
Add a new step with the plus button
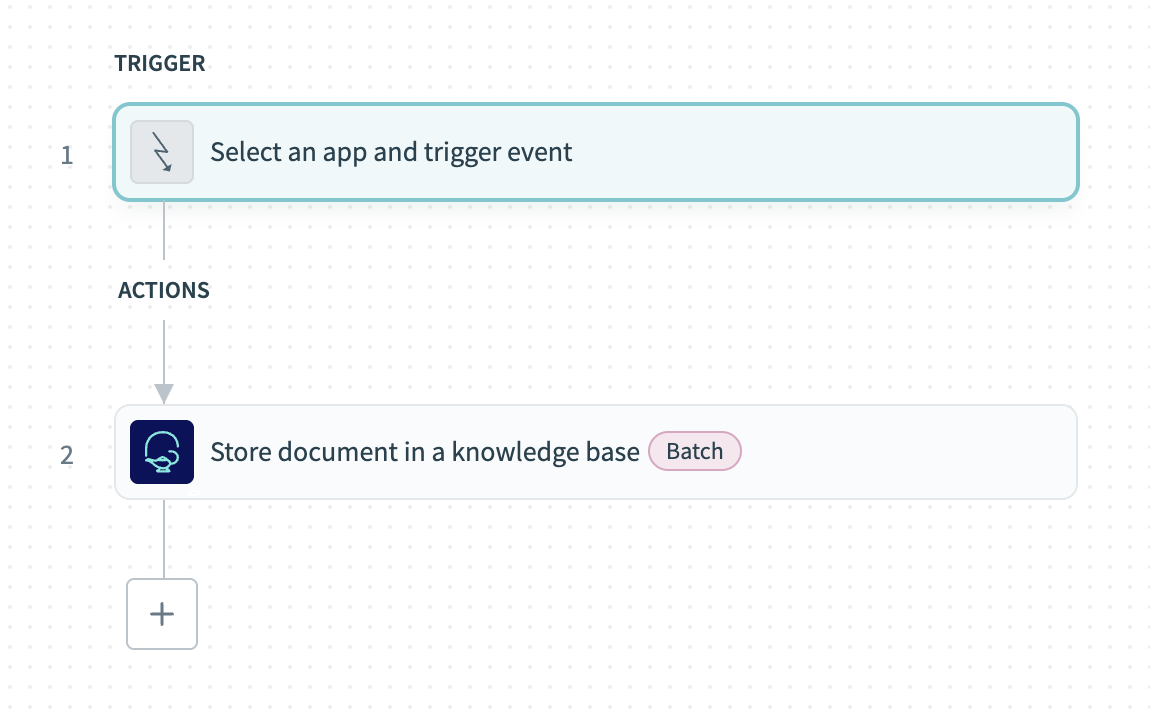pos(162,614)
